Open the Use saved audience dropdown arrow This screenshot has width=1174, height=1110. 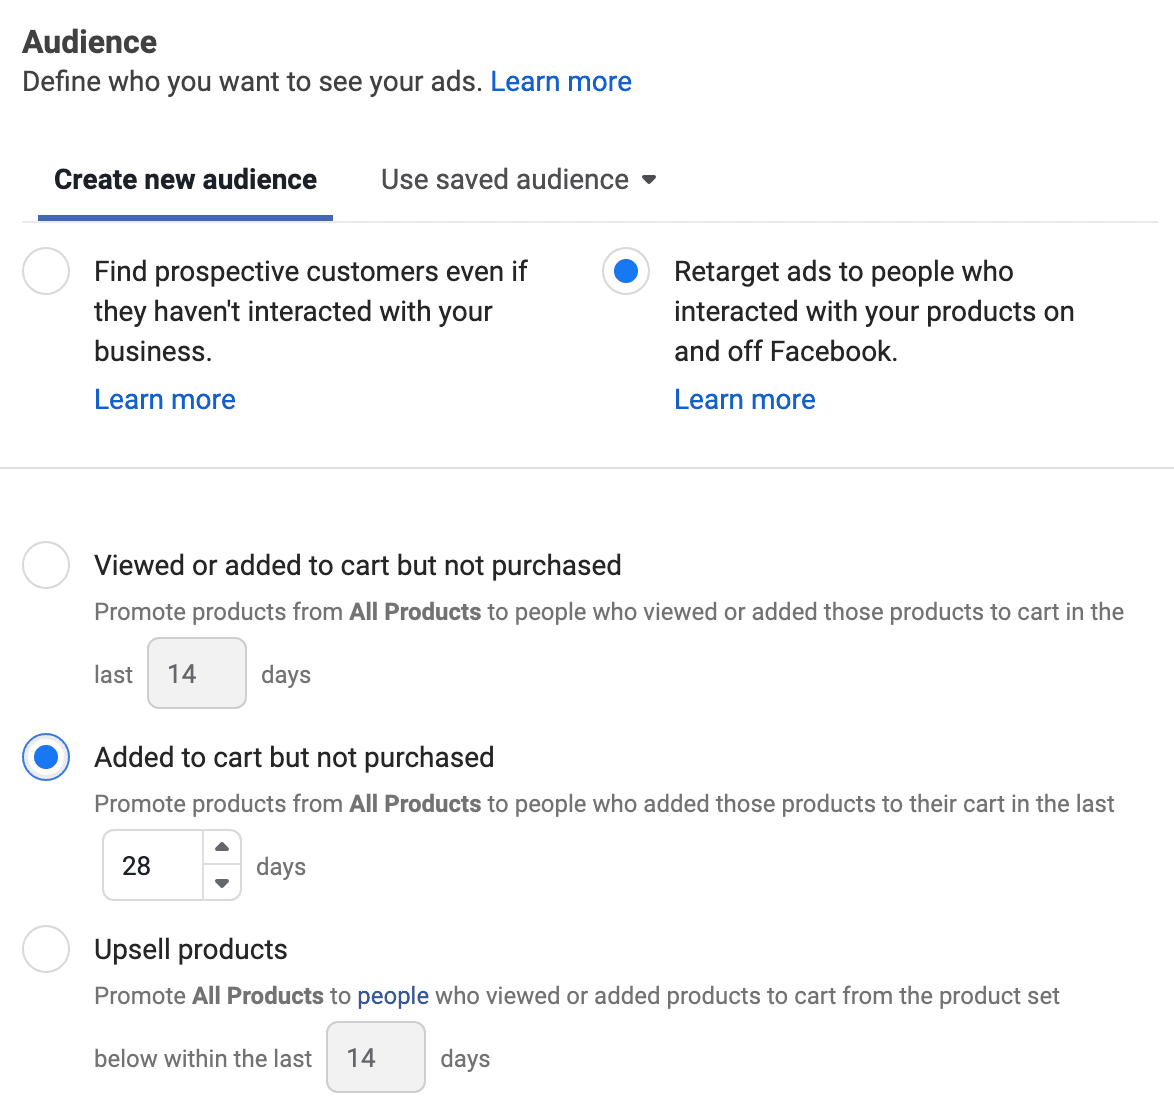point(649,180)
